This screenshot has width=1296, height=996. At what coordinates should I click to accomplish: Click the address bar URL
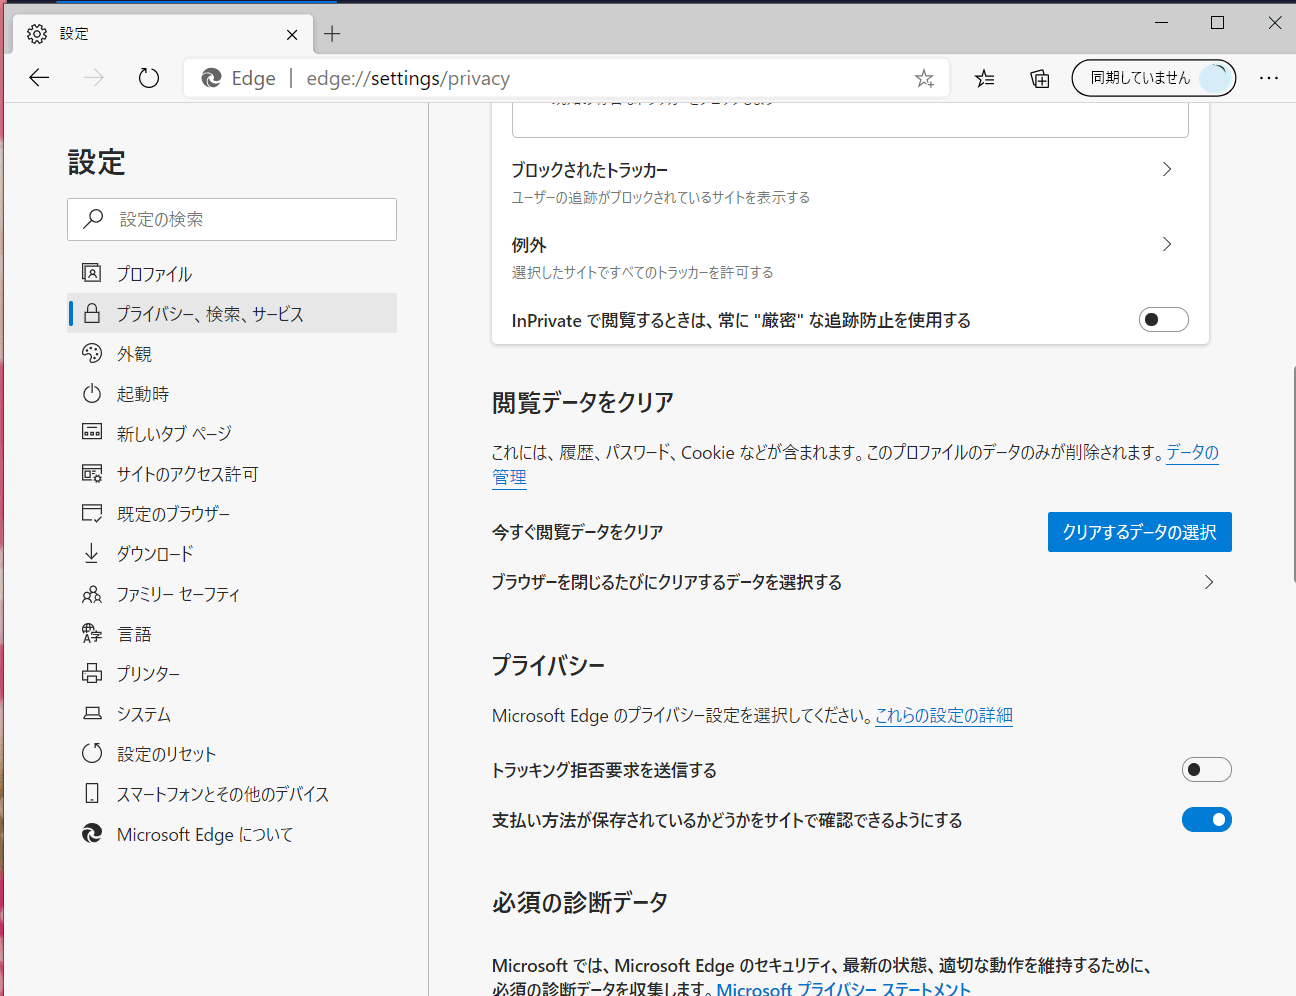(x=408, y=78)
